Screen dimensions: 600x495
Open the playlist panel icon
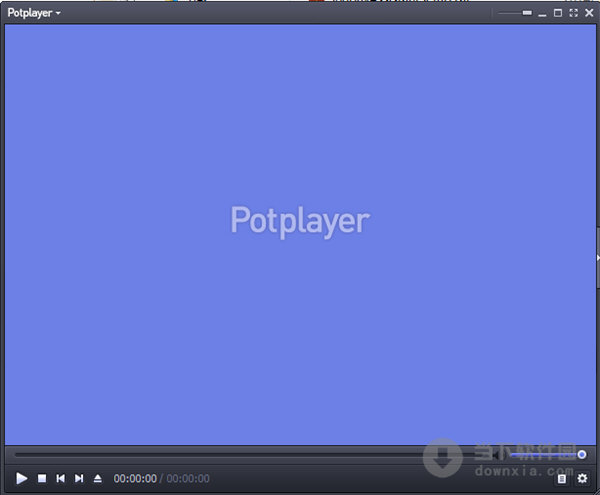pos(561,479)
